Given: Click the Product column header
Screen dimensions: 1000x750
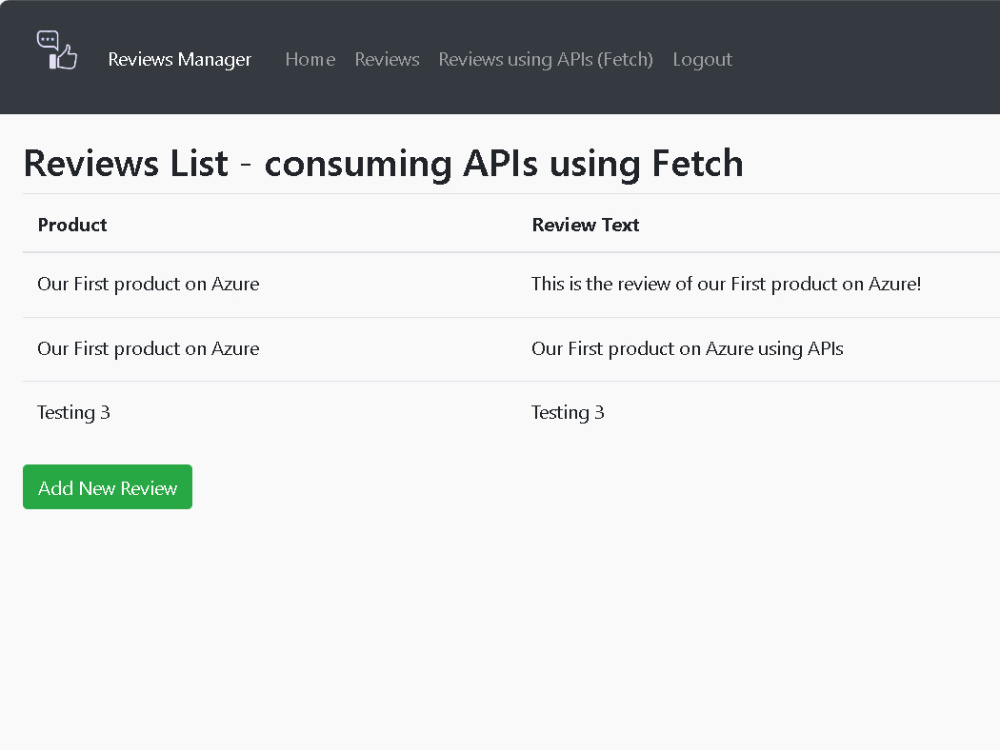Looking at the screenshot, I should click(72, 224).
